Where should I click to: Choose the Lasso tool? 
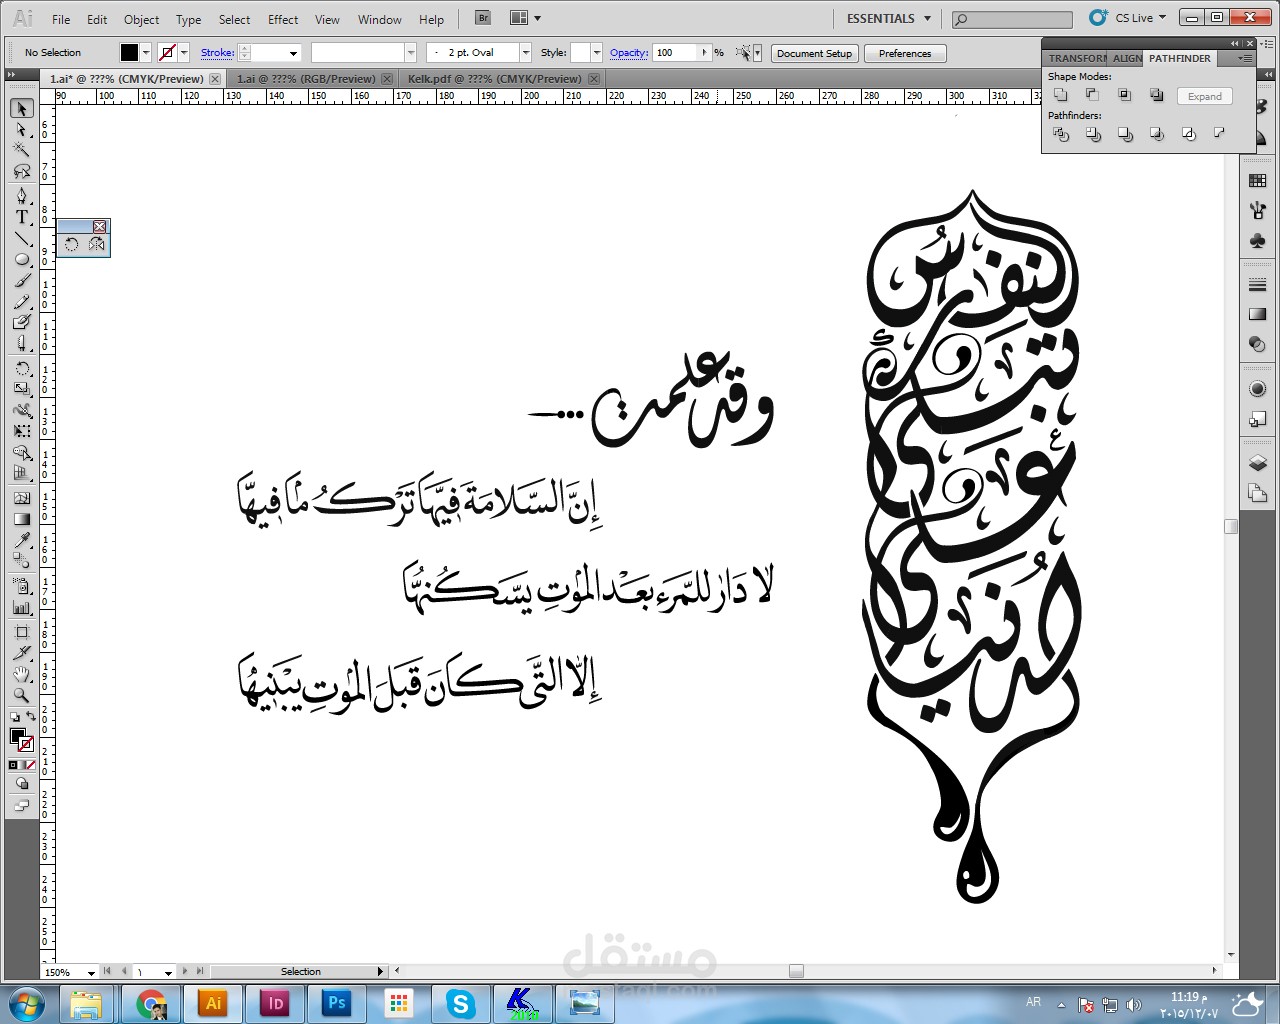pos(21,171)
